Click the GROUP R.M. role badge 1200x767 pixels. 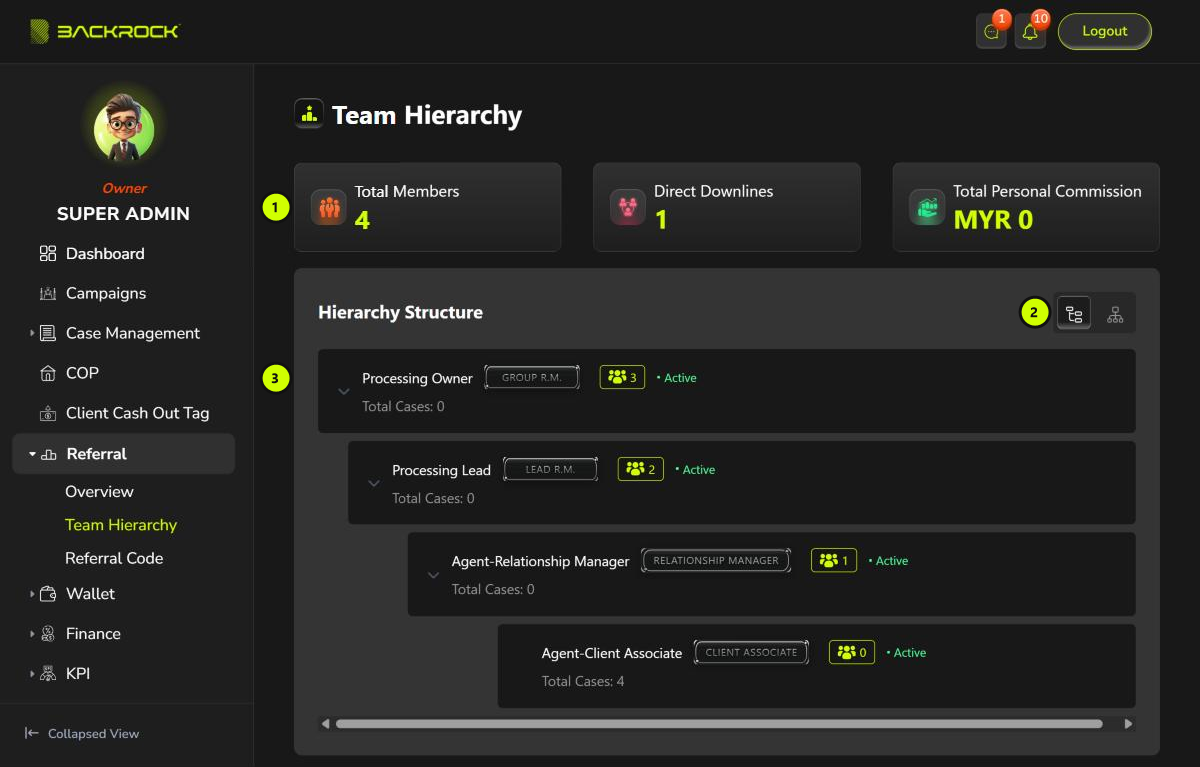coord(532,378)
